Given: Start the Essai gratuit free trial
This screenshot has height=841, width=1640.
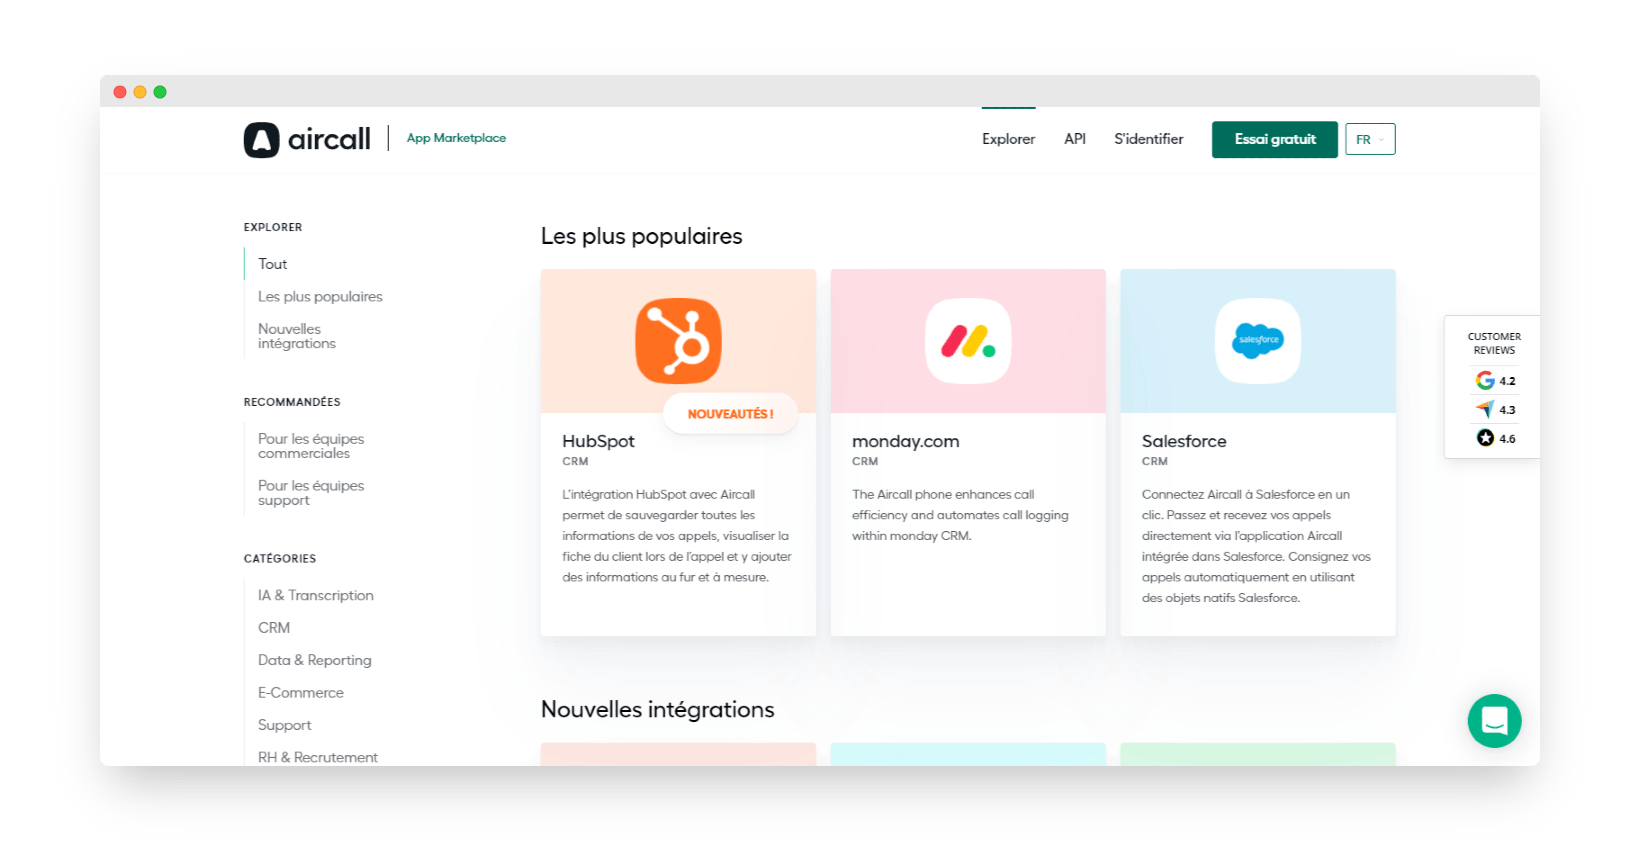Looking at the screenshot, I should click(x=1275, y=140).
